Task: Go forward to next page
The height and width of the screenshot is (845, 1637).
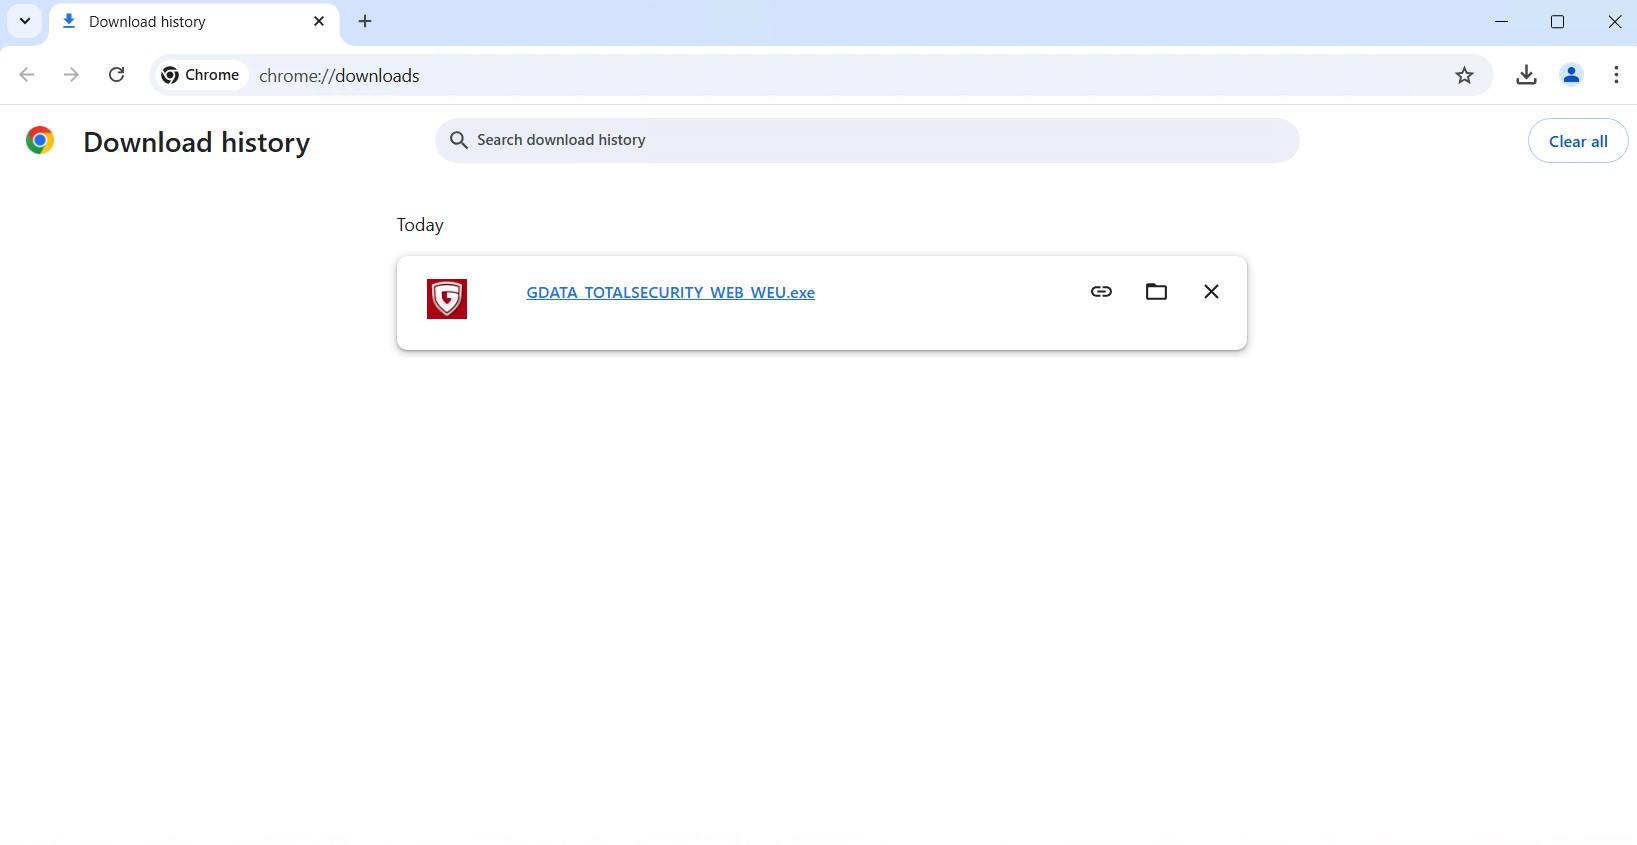Action: point(71,75)
